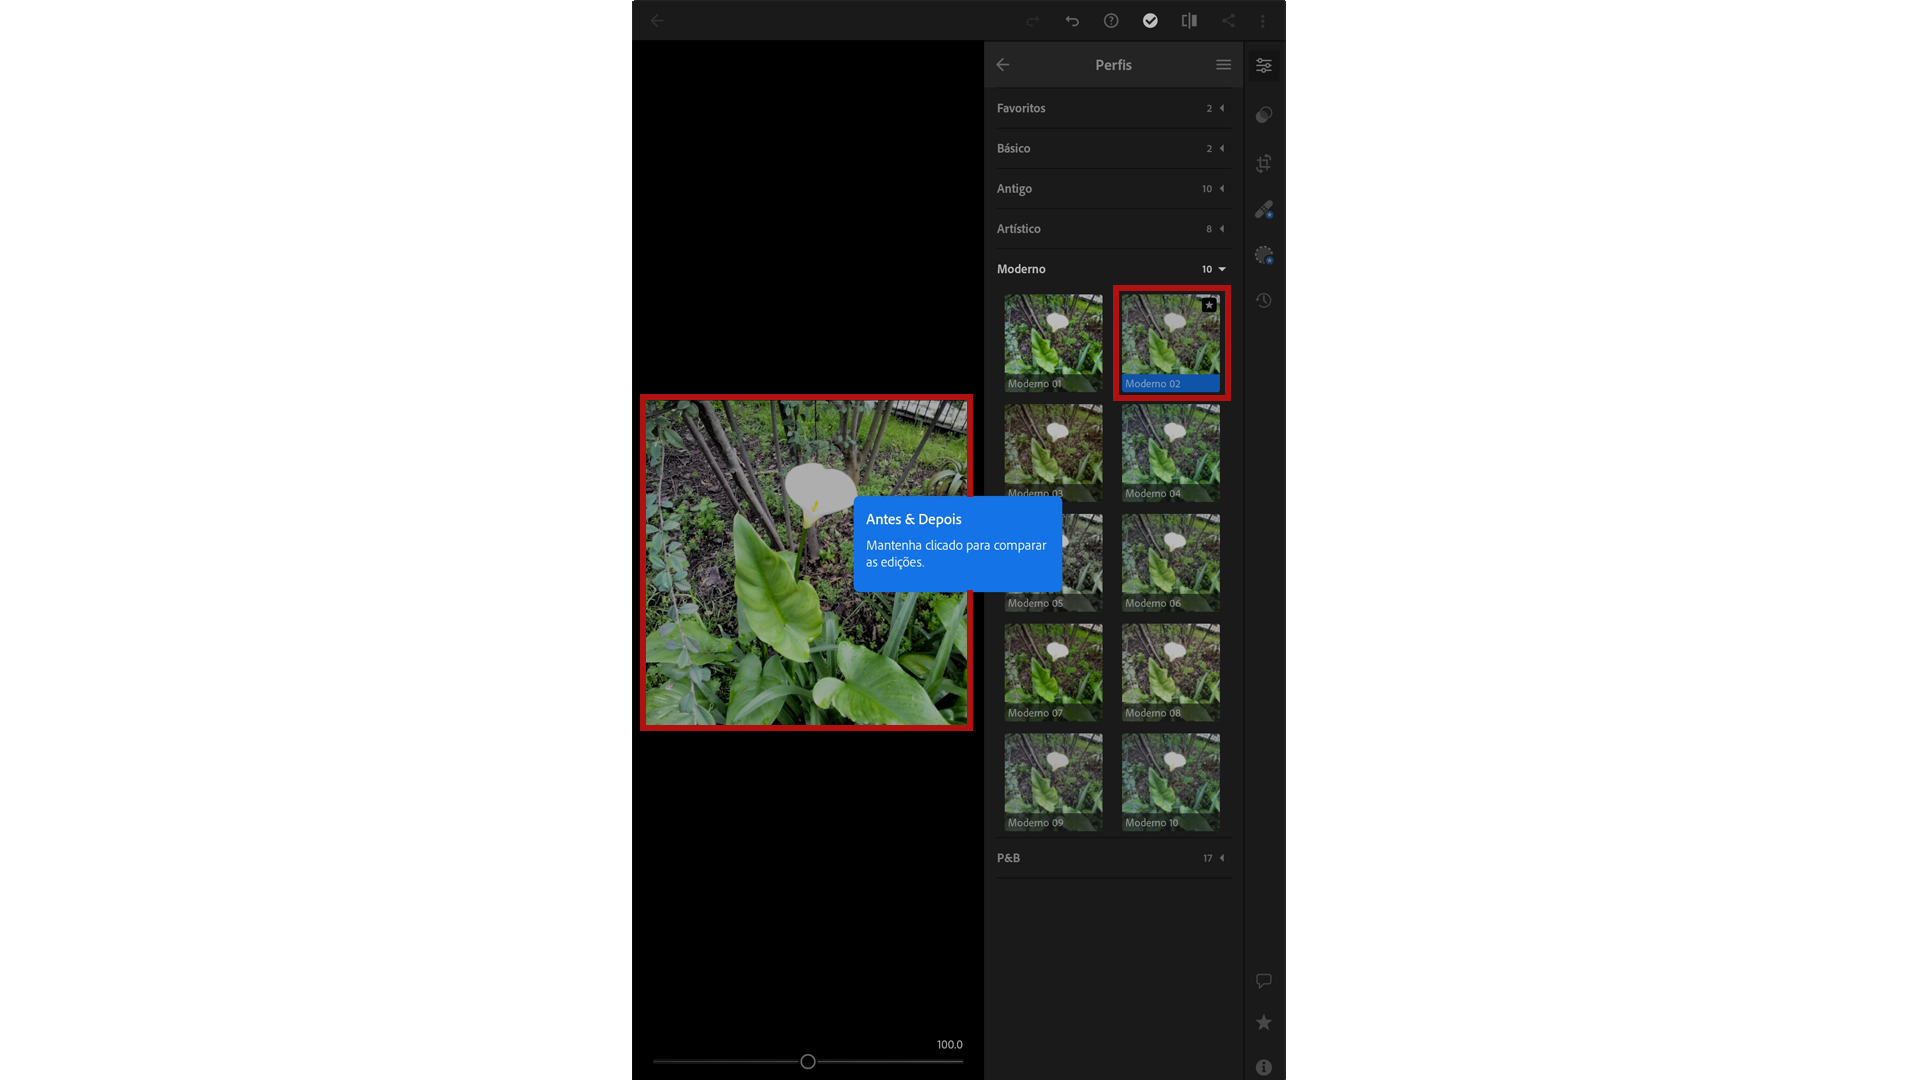Collapse the Moderno profile group

coord(1113,269)
